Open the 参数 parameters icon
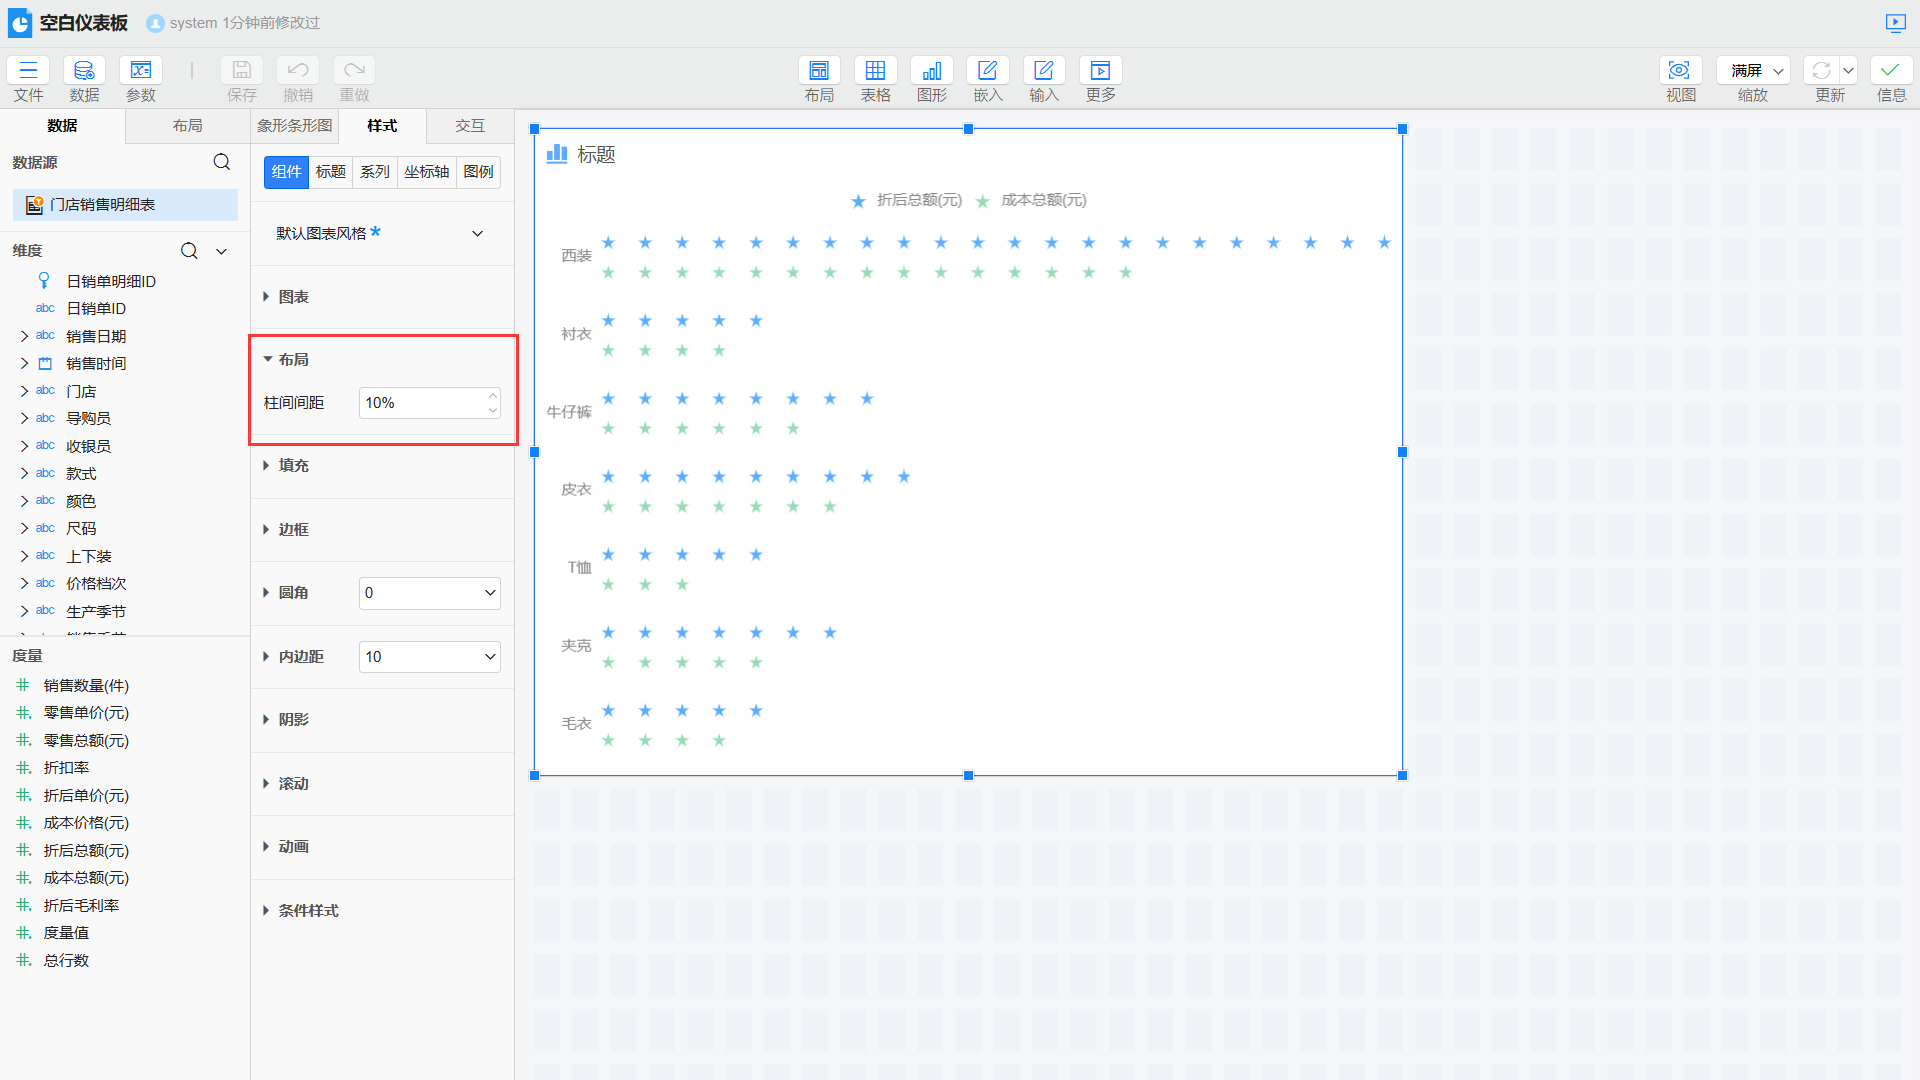Image resolution: width=1920 pixels, height=1080 pixels. [141, 70]
